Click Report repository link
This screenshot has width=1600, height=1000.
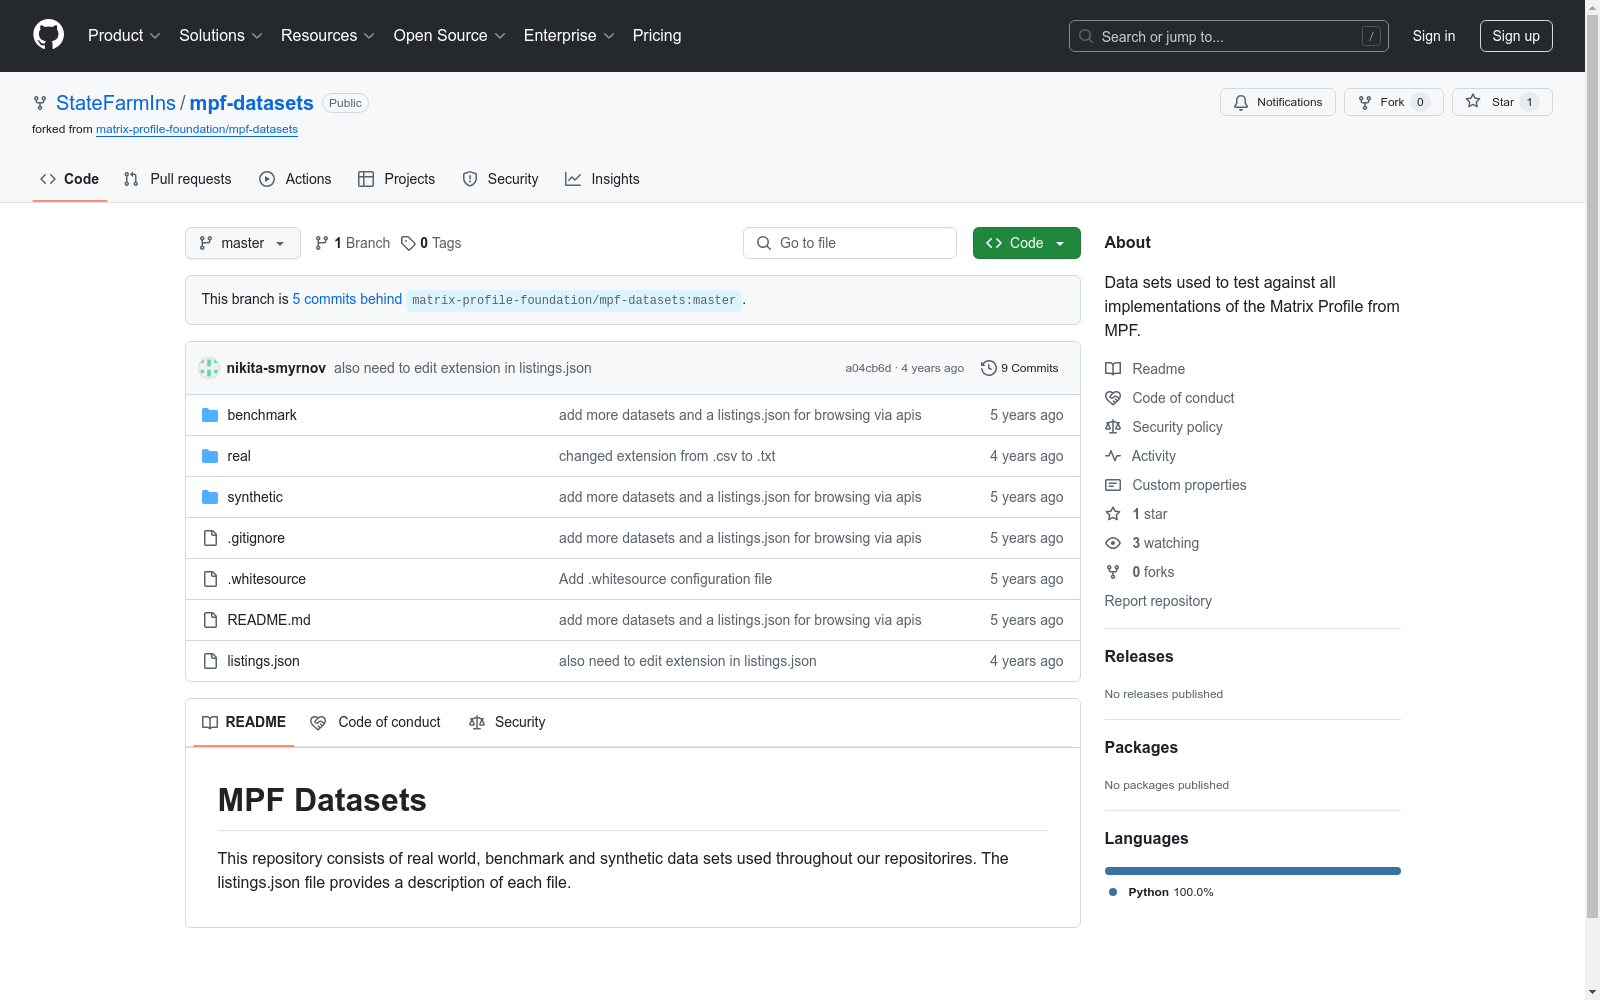click(x=1158, y=601)
